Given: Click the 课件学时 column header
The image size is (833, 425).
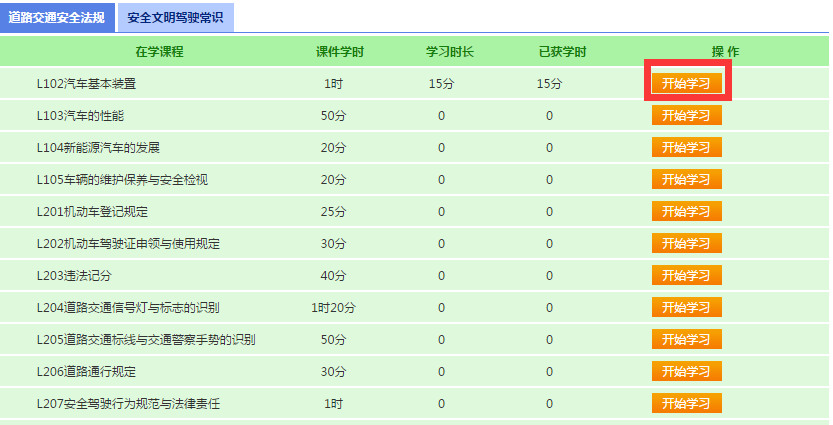Looking at the screenshot, I should (x=340, y=52).
